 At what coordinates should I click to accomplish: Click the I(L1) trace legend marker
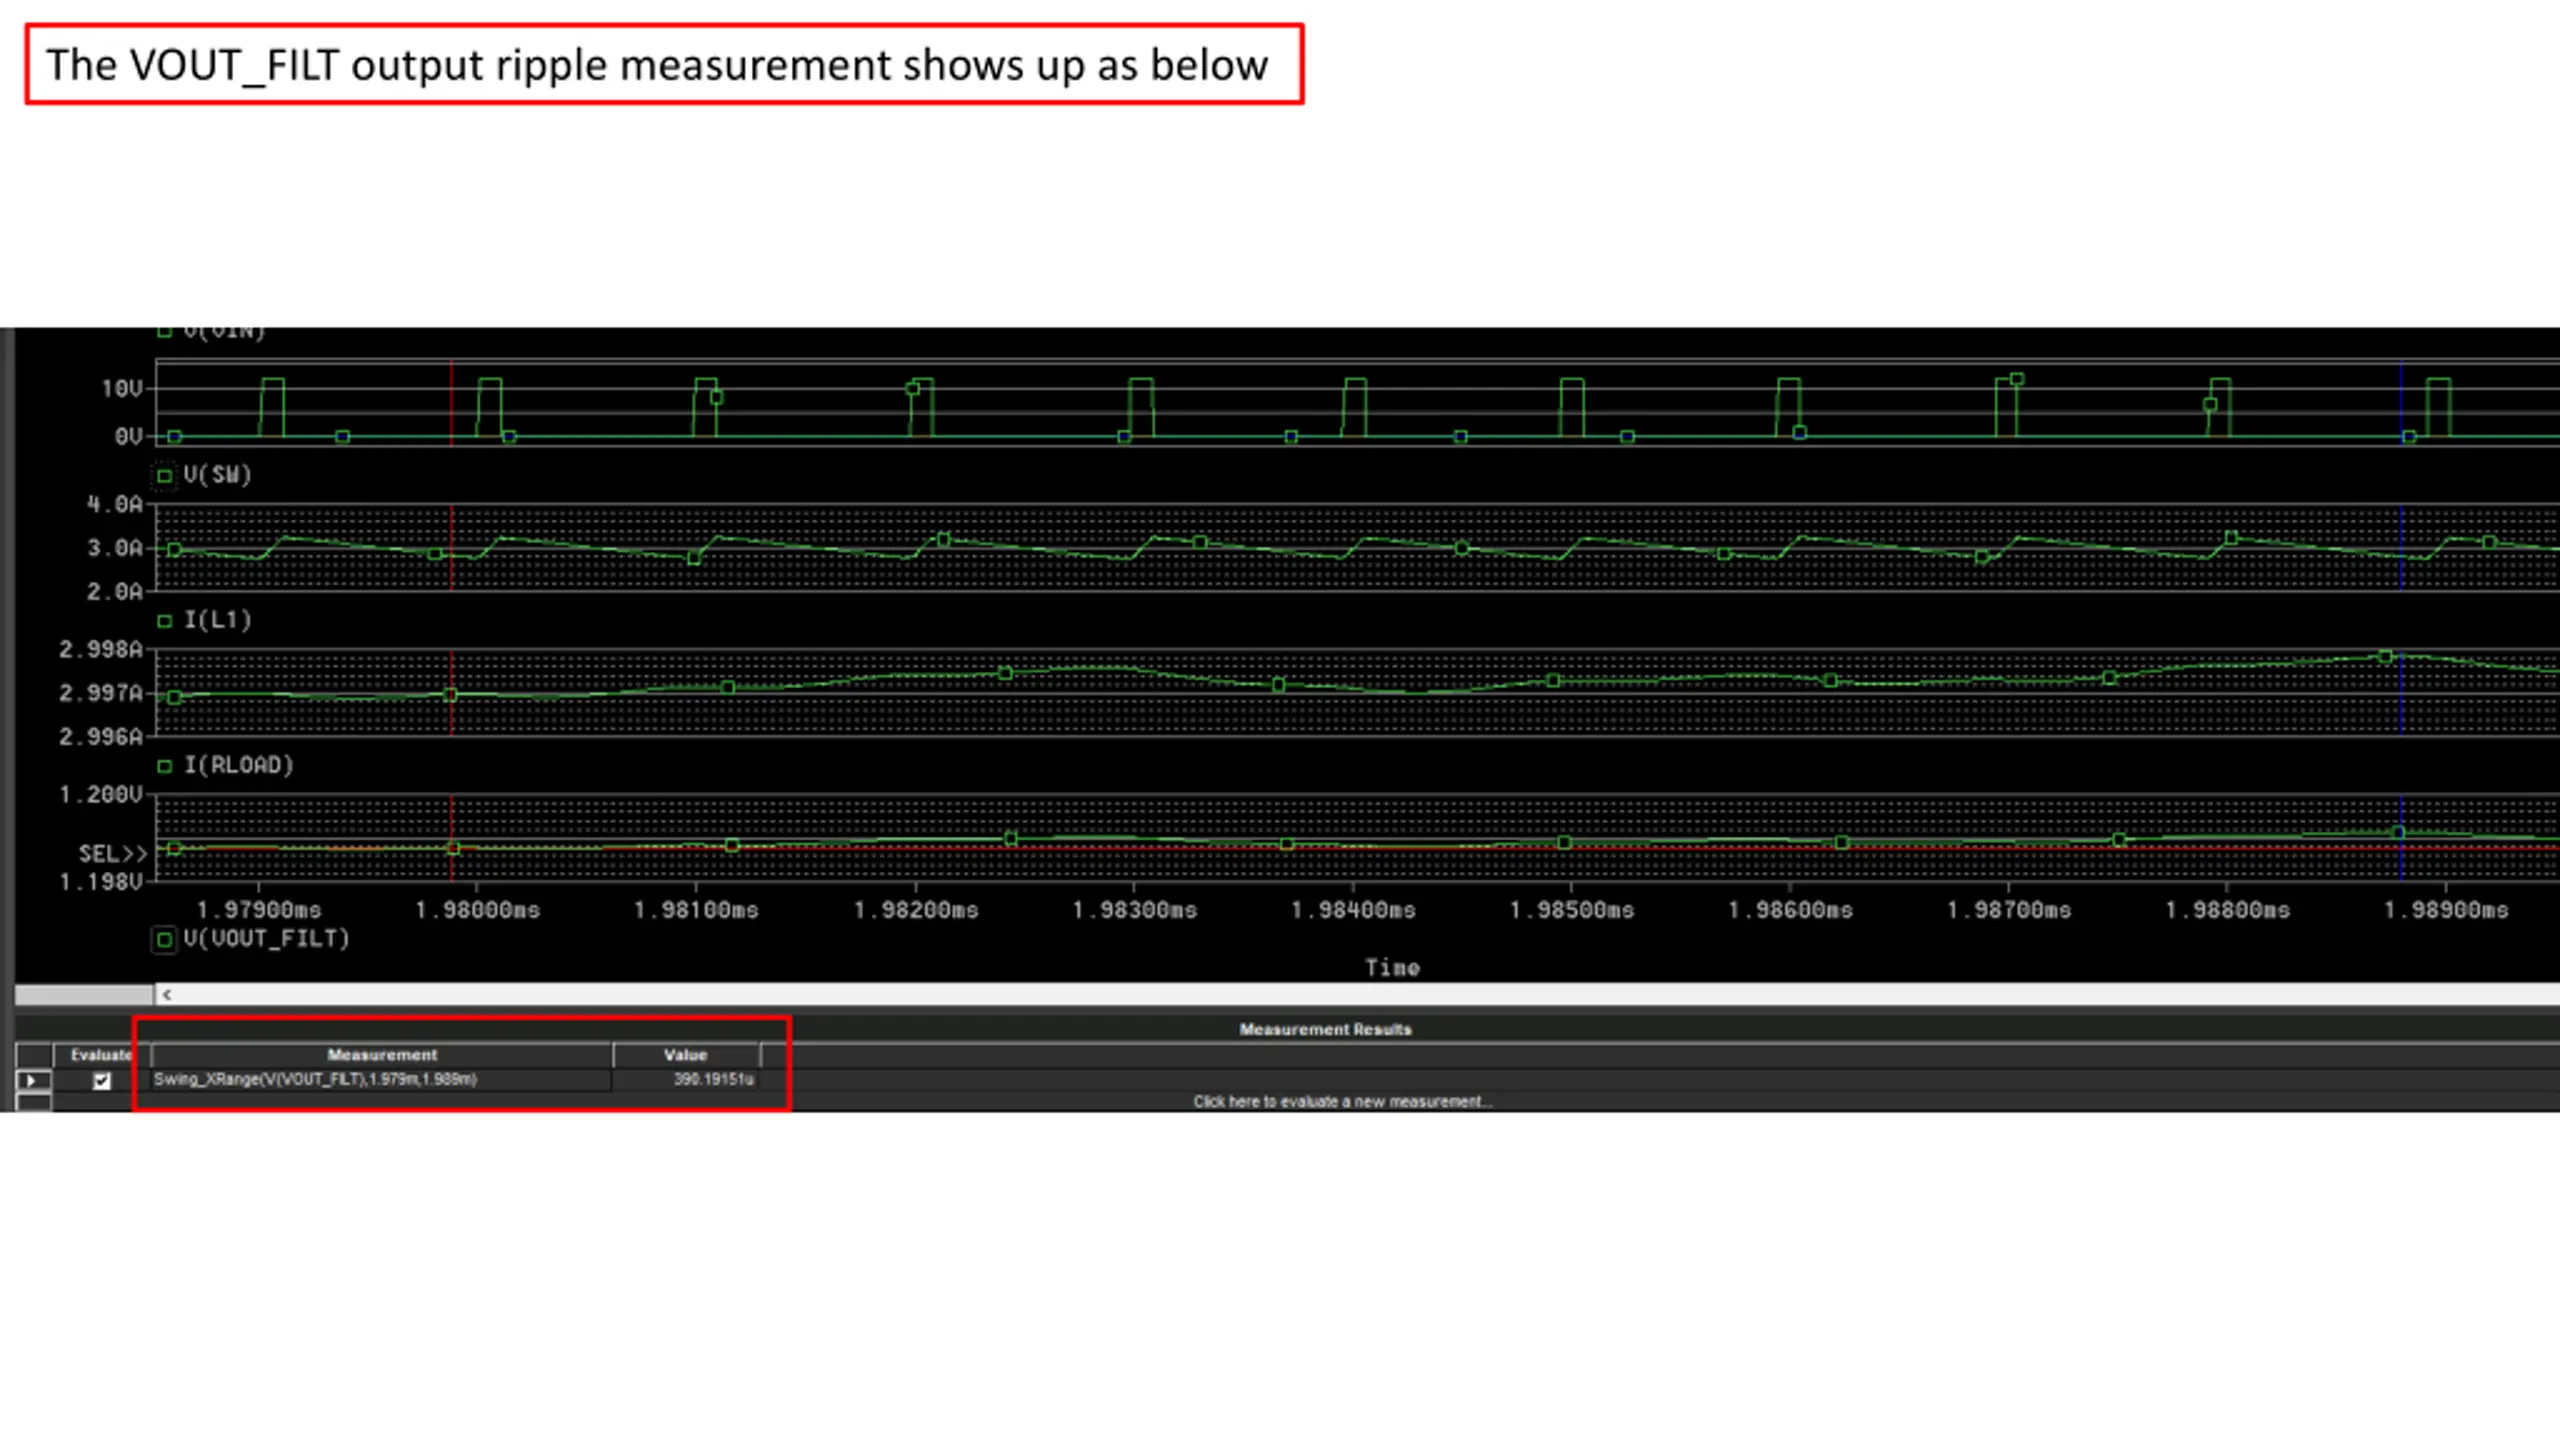point(165,620)
